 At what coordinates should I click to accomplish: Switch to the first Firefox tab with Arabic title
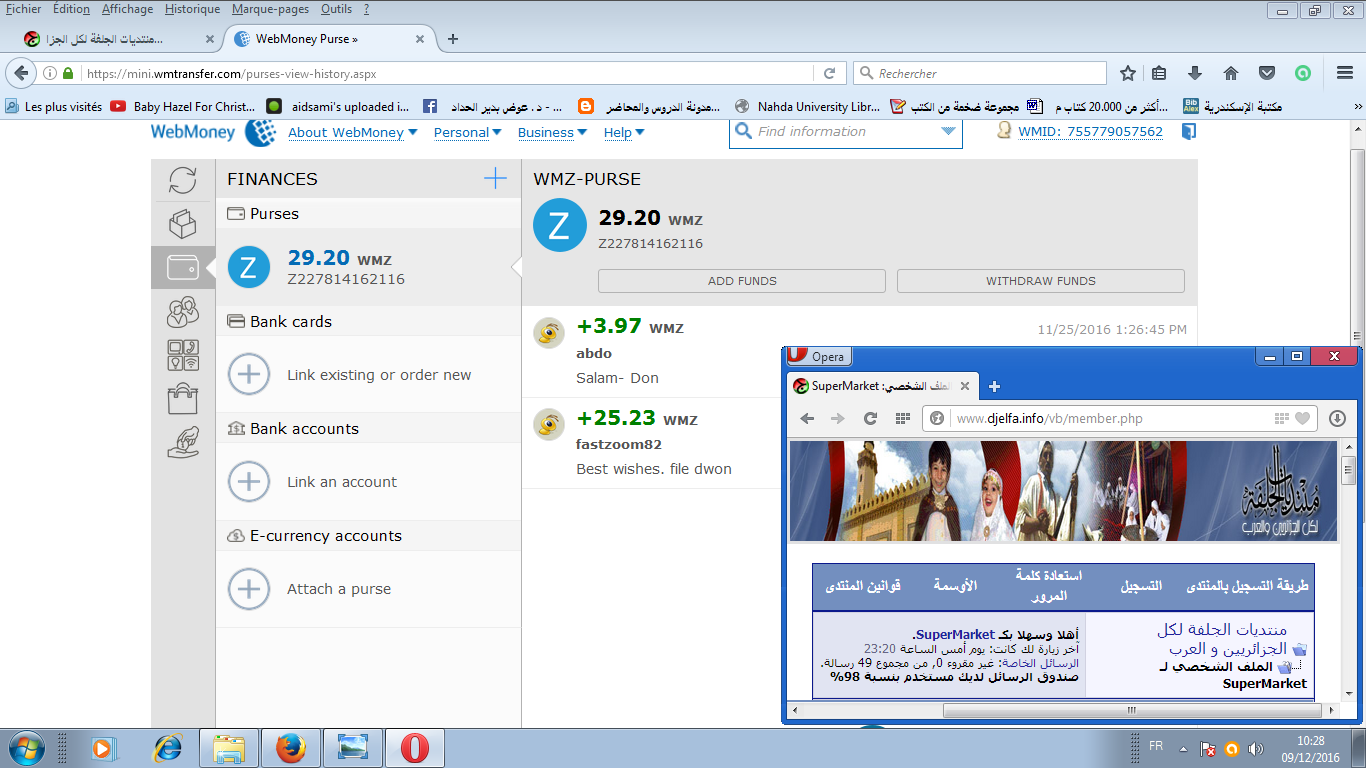coord(120,39)
